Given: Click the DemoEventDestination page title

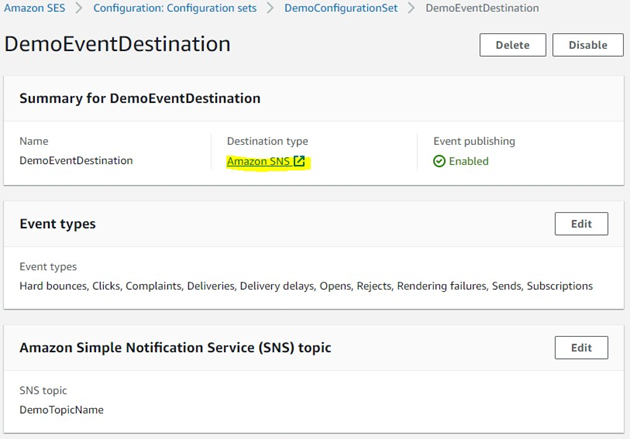Looking at the screenshot, I should tap(117, 45).
